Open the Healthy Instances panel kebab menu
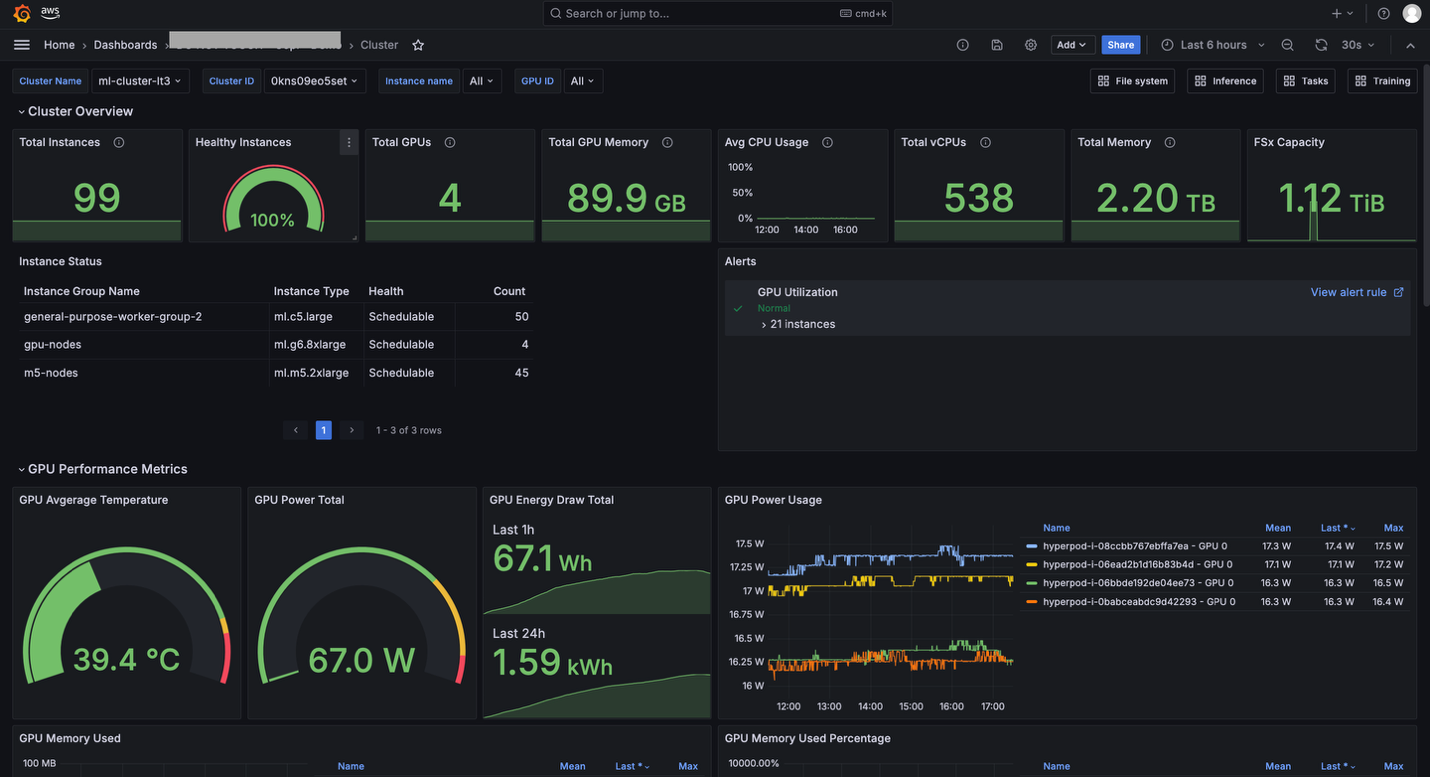 click(x=348, y=142)
